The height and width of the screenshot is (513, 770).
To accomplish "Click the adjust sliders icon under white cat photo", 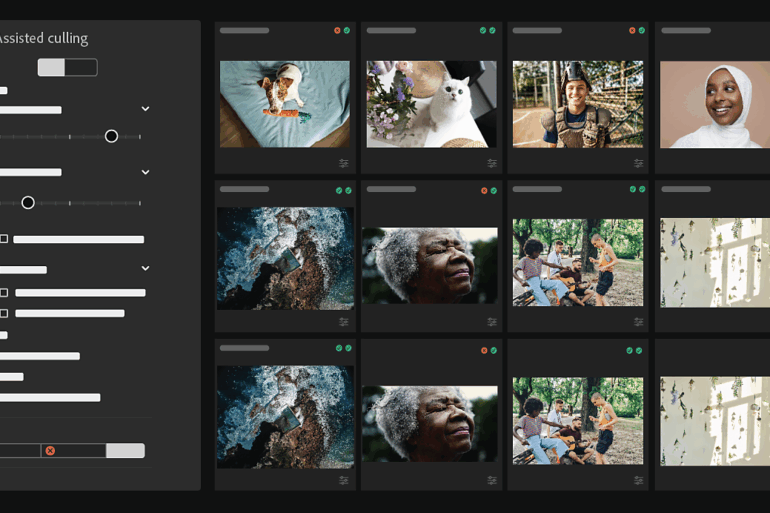I will tap(491, 163).
